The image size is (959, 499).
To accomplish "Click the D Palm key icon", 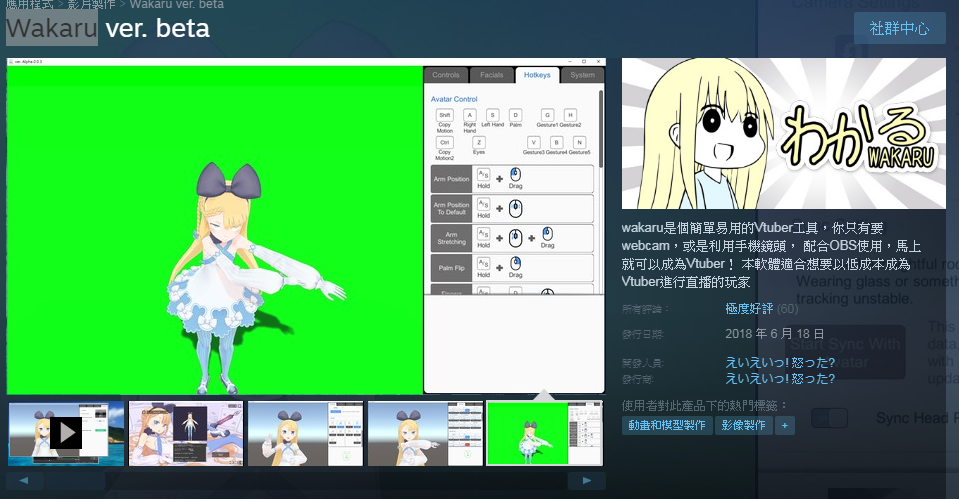I will click(x=516, y=115).
